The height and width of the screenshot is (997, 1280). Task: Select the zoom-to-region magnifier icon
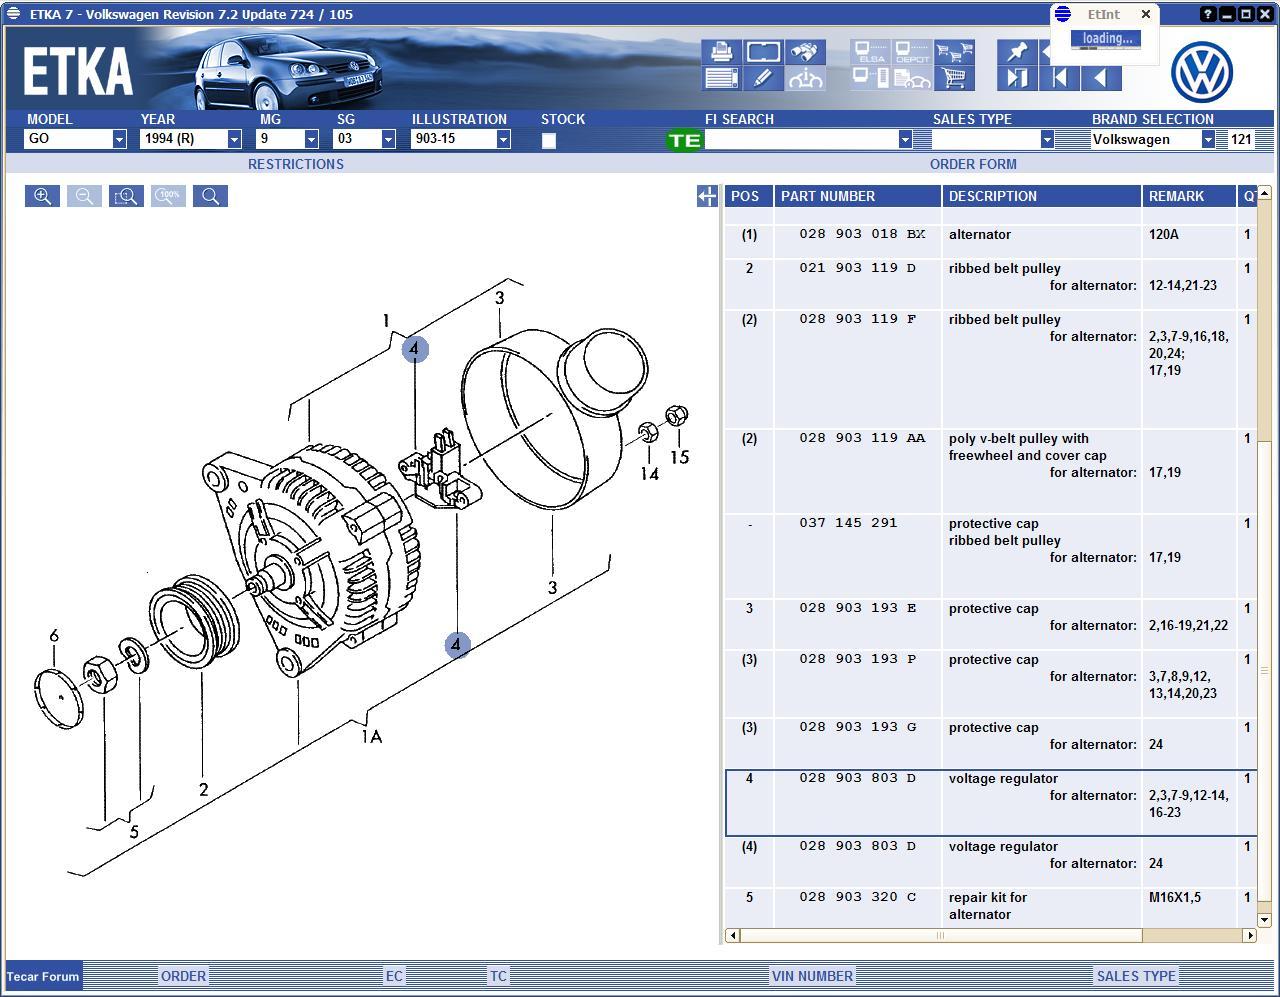click(126, 196)
